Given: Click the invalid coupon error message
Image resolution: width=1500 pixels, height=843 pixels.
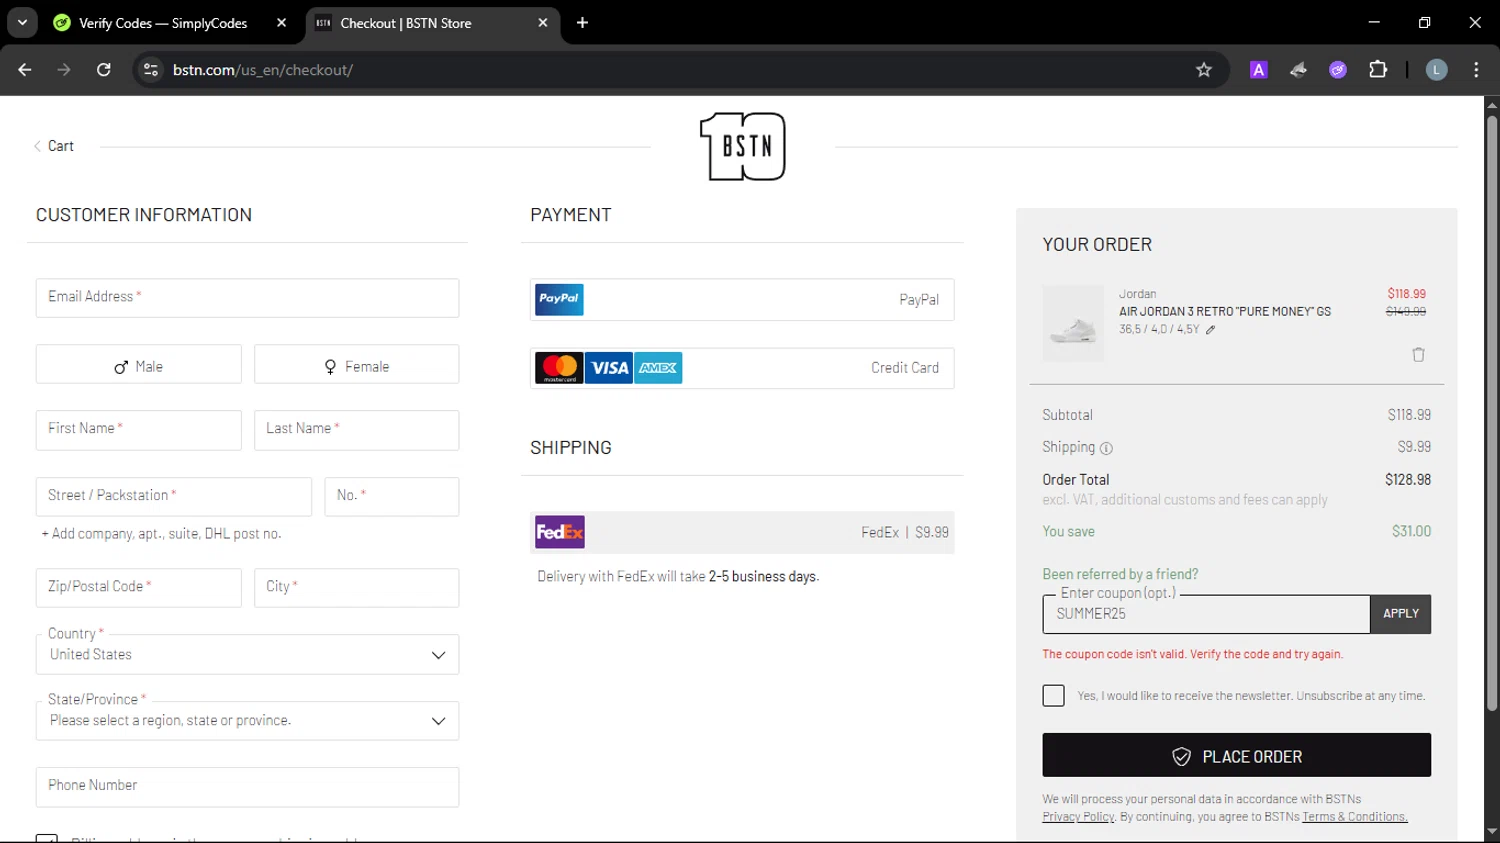Looking at the screenshot, I should click(1192, 655).
